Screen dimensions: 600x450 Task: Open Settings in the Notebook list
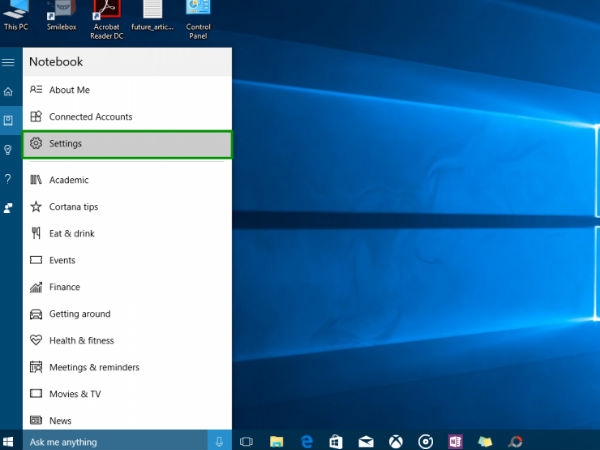click(x=127, y=144)
